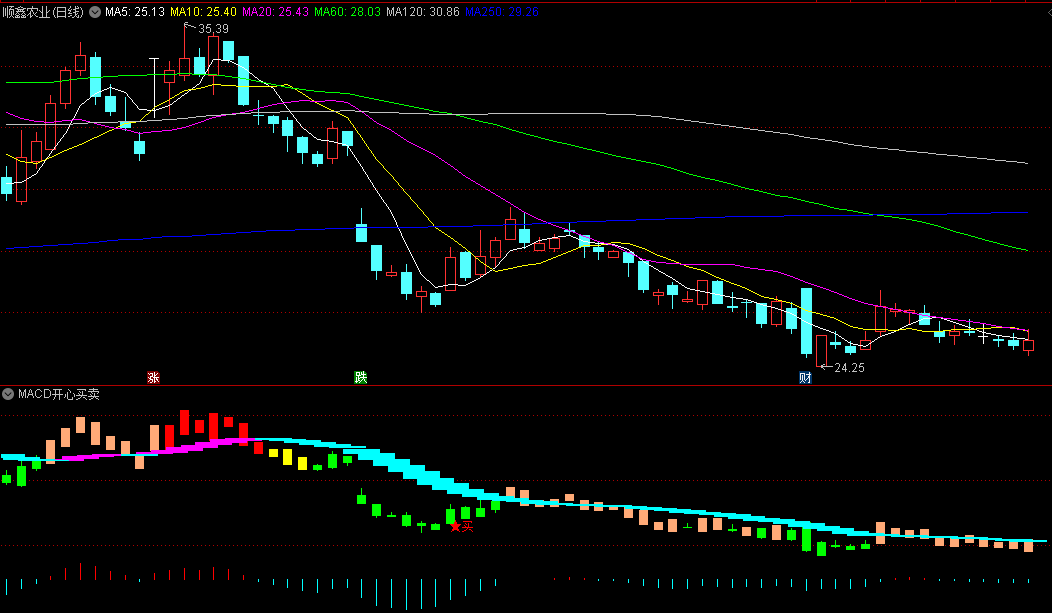This screenshot has width=1052, height=613.
Task: Select the MA10: 25.40 label
Action: coord(203,12)
